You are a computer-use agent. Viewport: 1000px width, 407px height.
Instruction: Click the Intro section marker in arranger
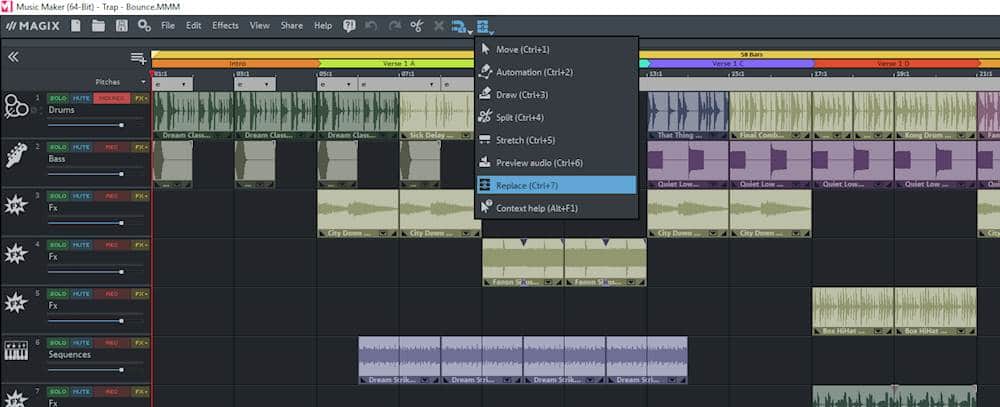237,63
